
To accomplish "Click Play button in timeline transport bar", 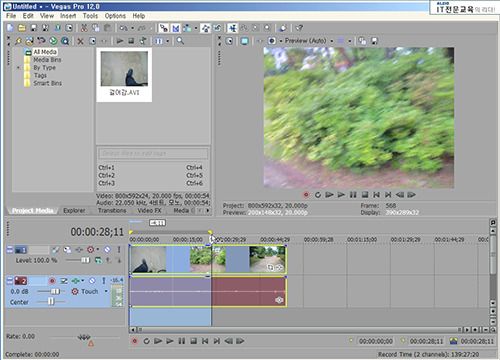I will pos(170,341).
